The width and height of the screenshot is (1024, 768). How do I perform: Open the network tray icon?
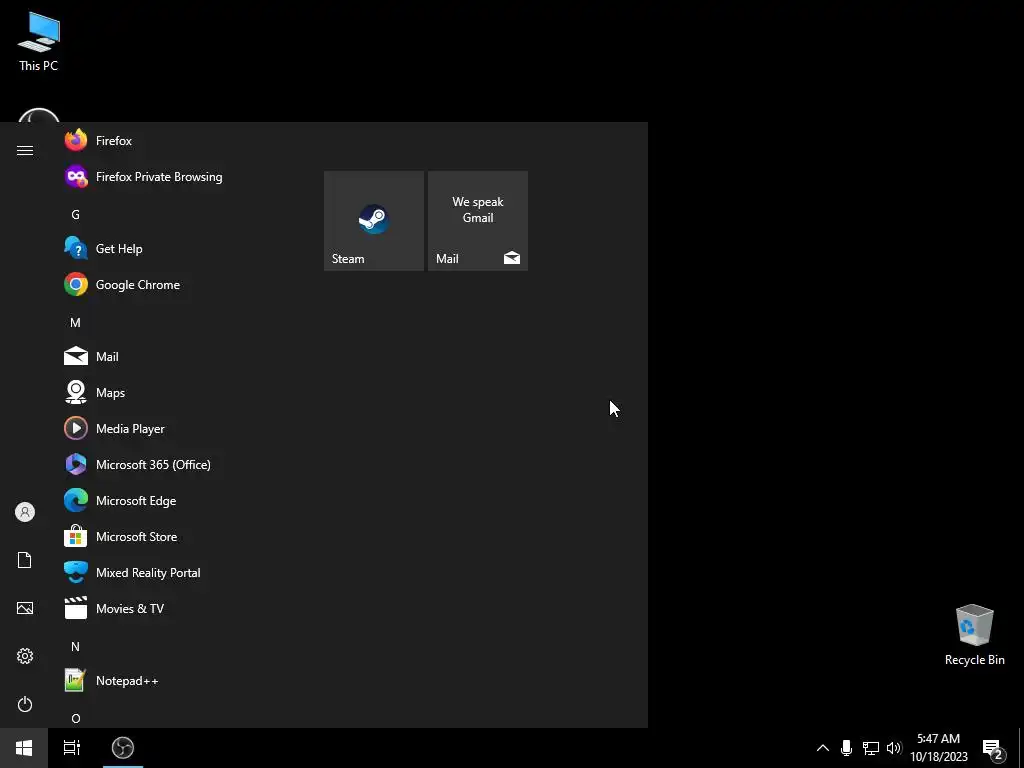tap(871, 748)
